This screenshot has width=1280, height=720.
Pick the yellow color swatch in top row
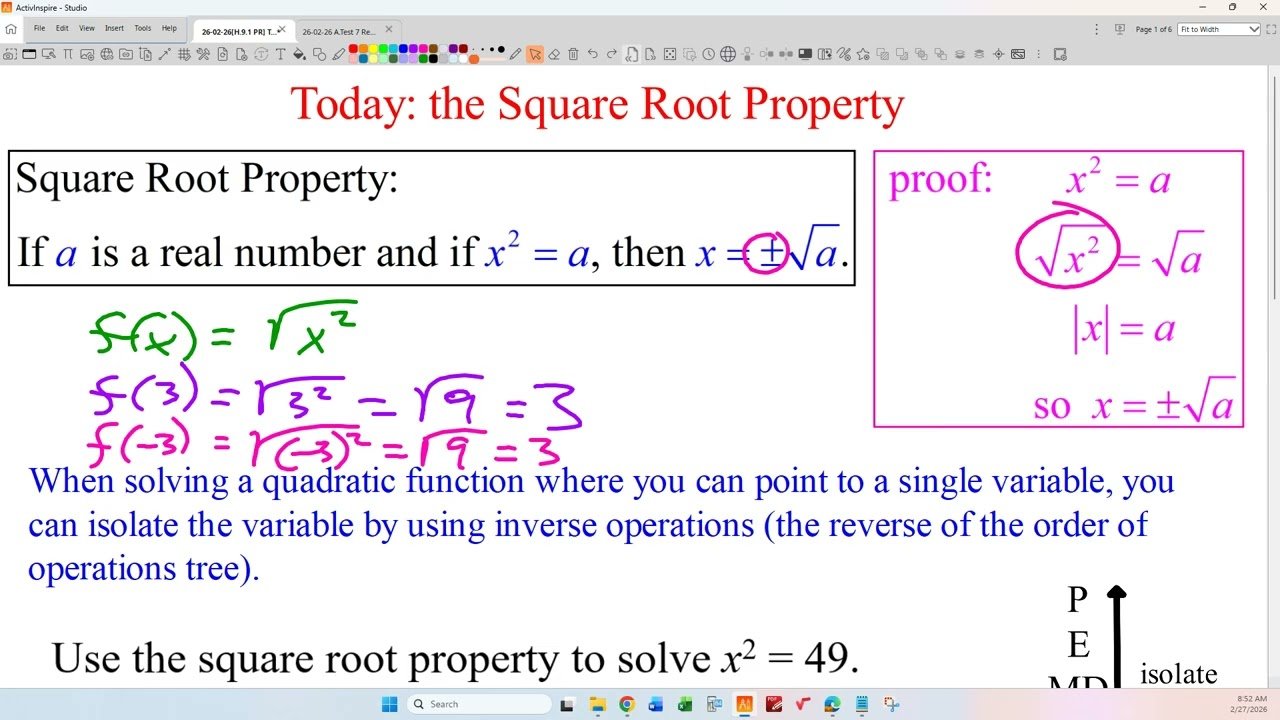(x=373, y=49)
